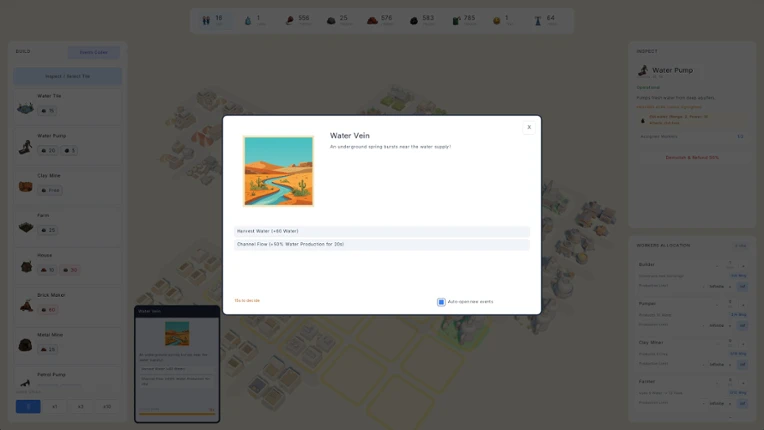Pick the Brick Maker build icon

[26, 306]
